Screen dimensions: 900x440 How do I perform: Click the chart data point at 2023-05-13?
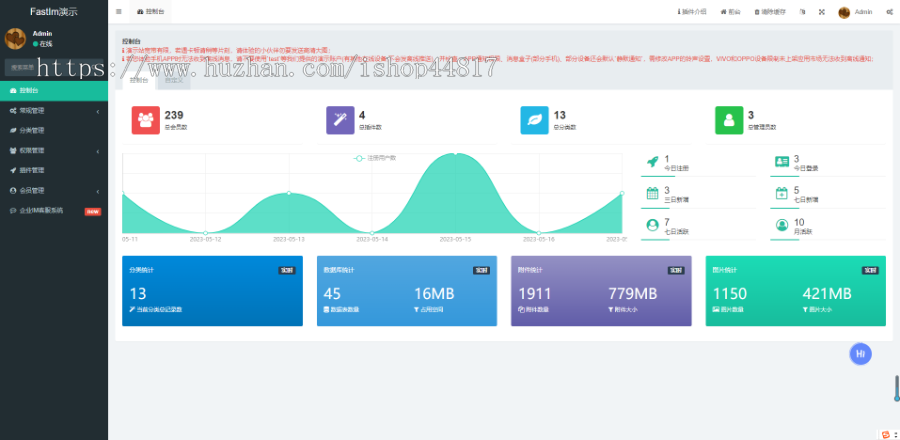pyautogui.click(x=289, y=193)
